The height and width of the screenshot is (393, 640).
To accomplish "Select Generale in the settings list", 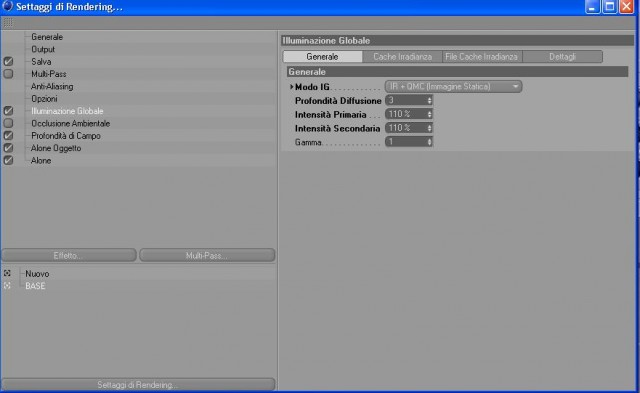I will click(47, 37).
